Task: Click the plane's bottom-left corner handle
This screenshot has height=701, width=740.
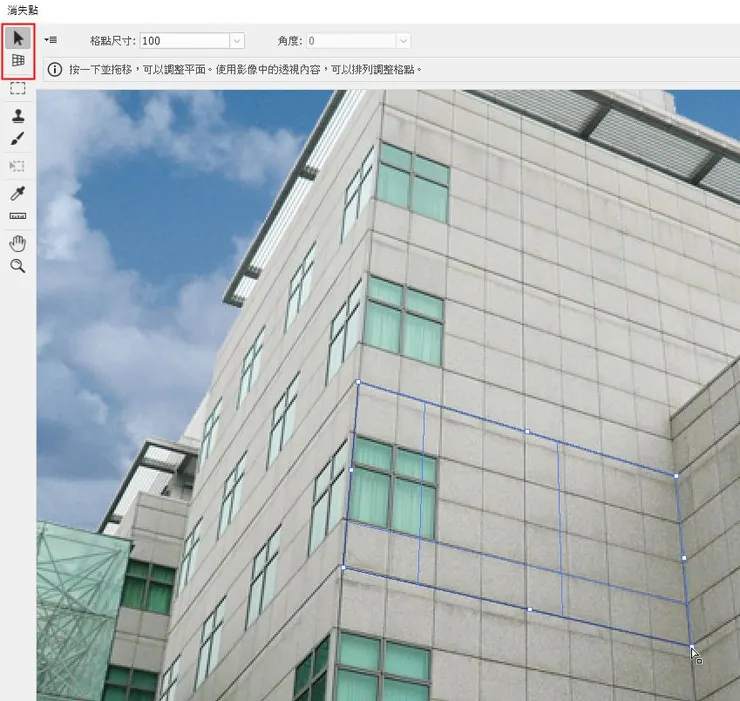Action: point(343,567)
